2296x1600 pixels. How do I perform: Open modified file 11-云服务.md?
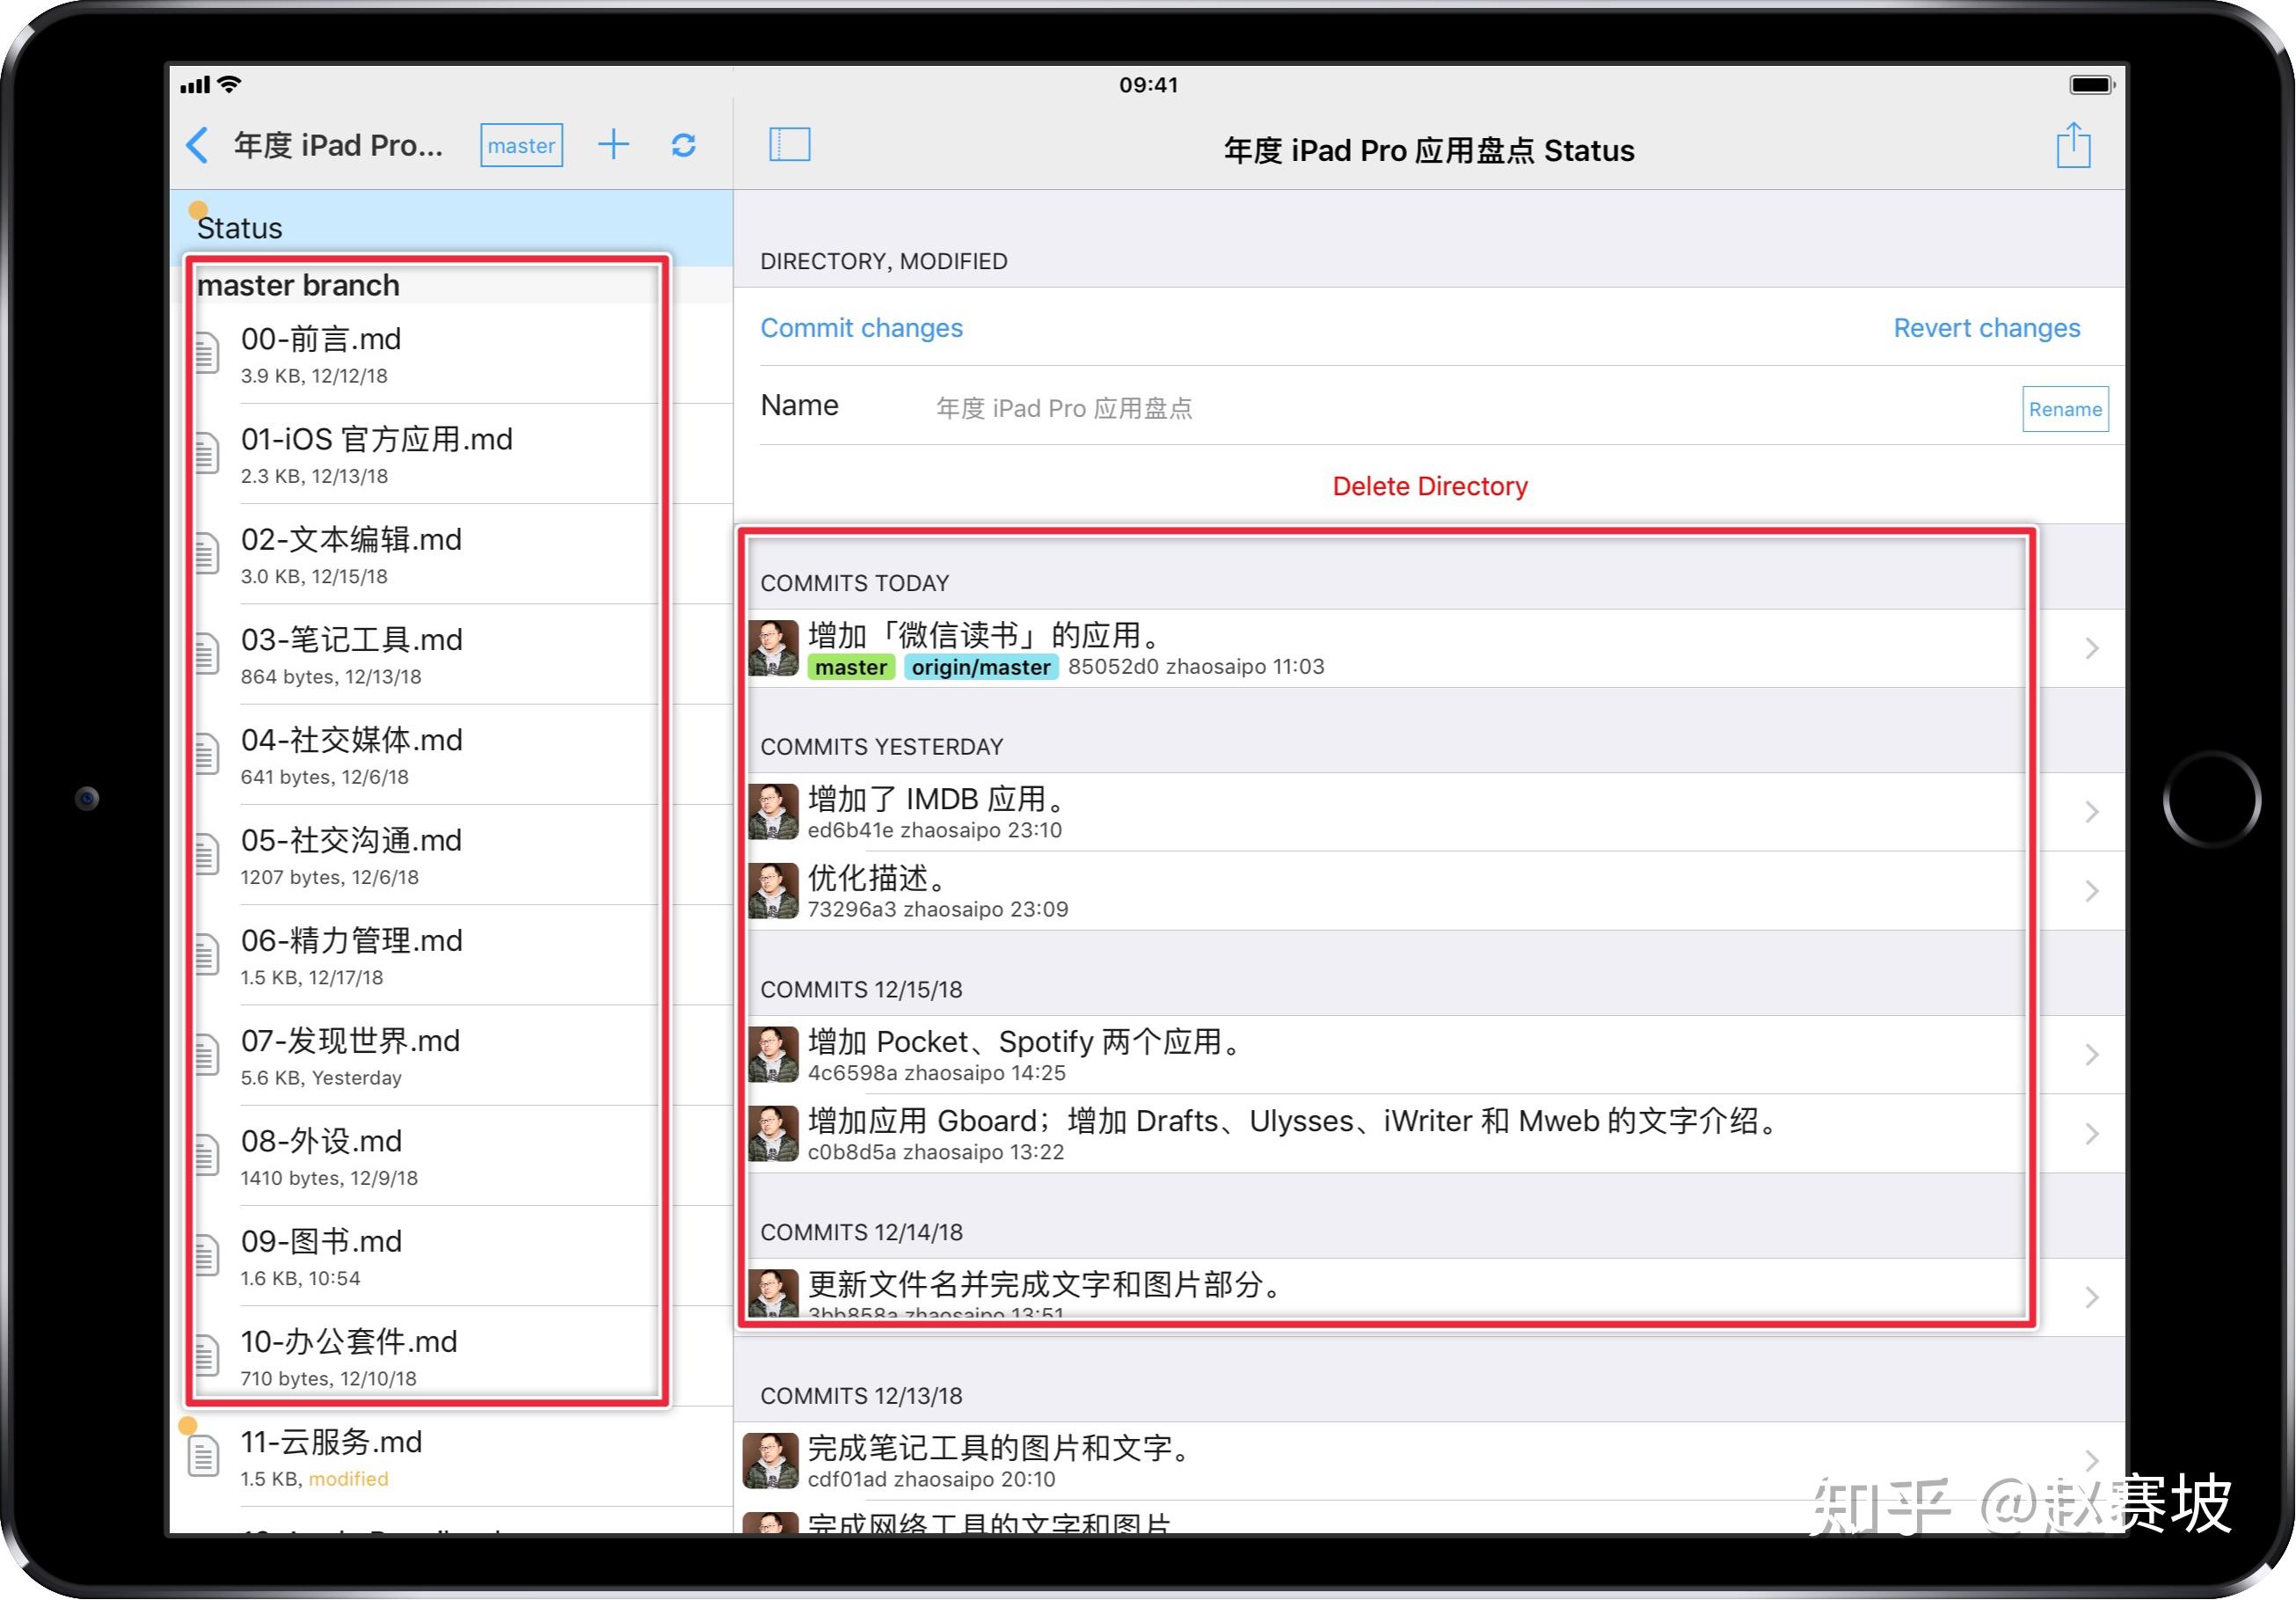tap(451, 1457)
